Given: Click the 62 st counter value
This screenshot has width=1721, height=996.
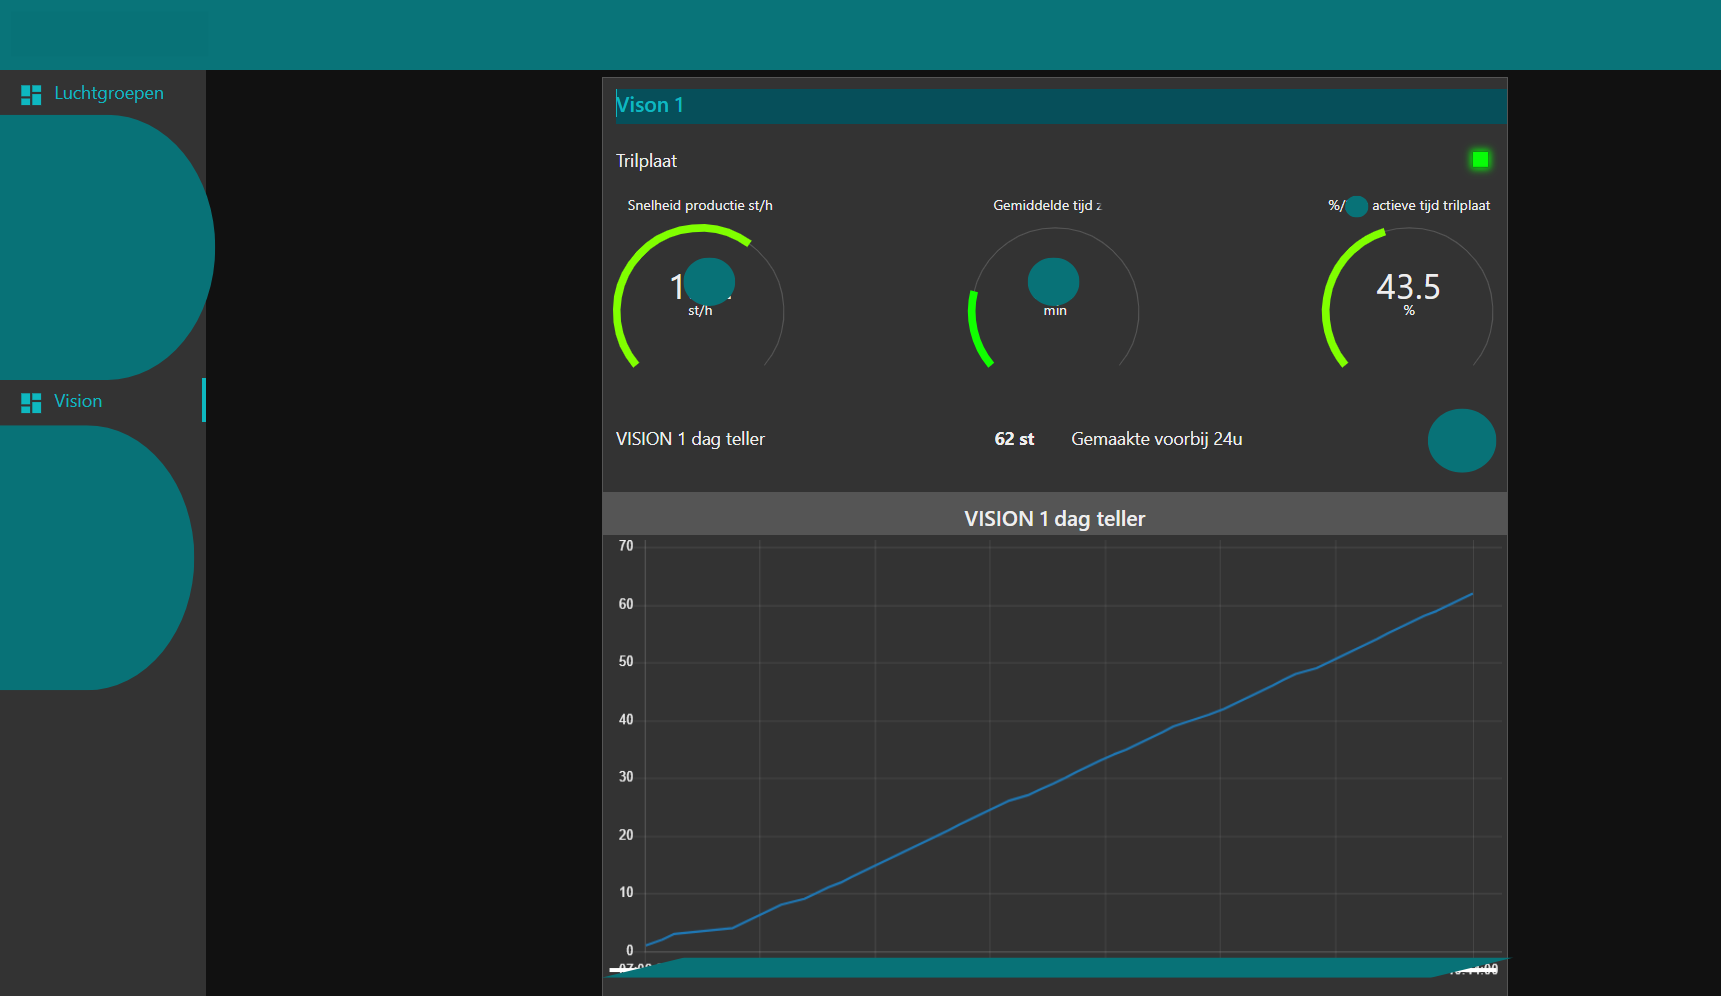Looking at the screenshot, I should point(1014,438).
